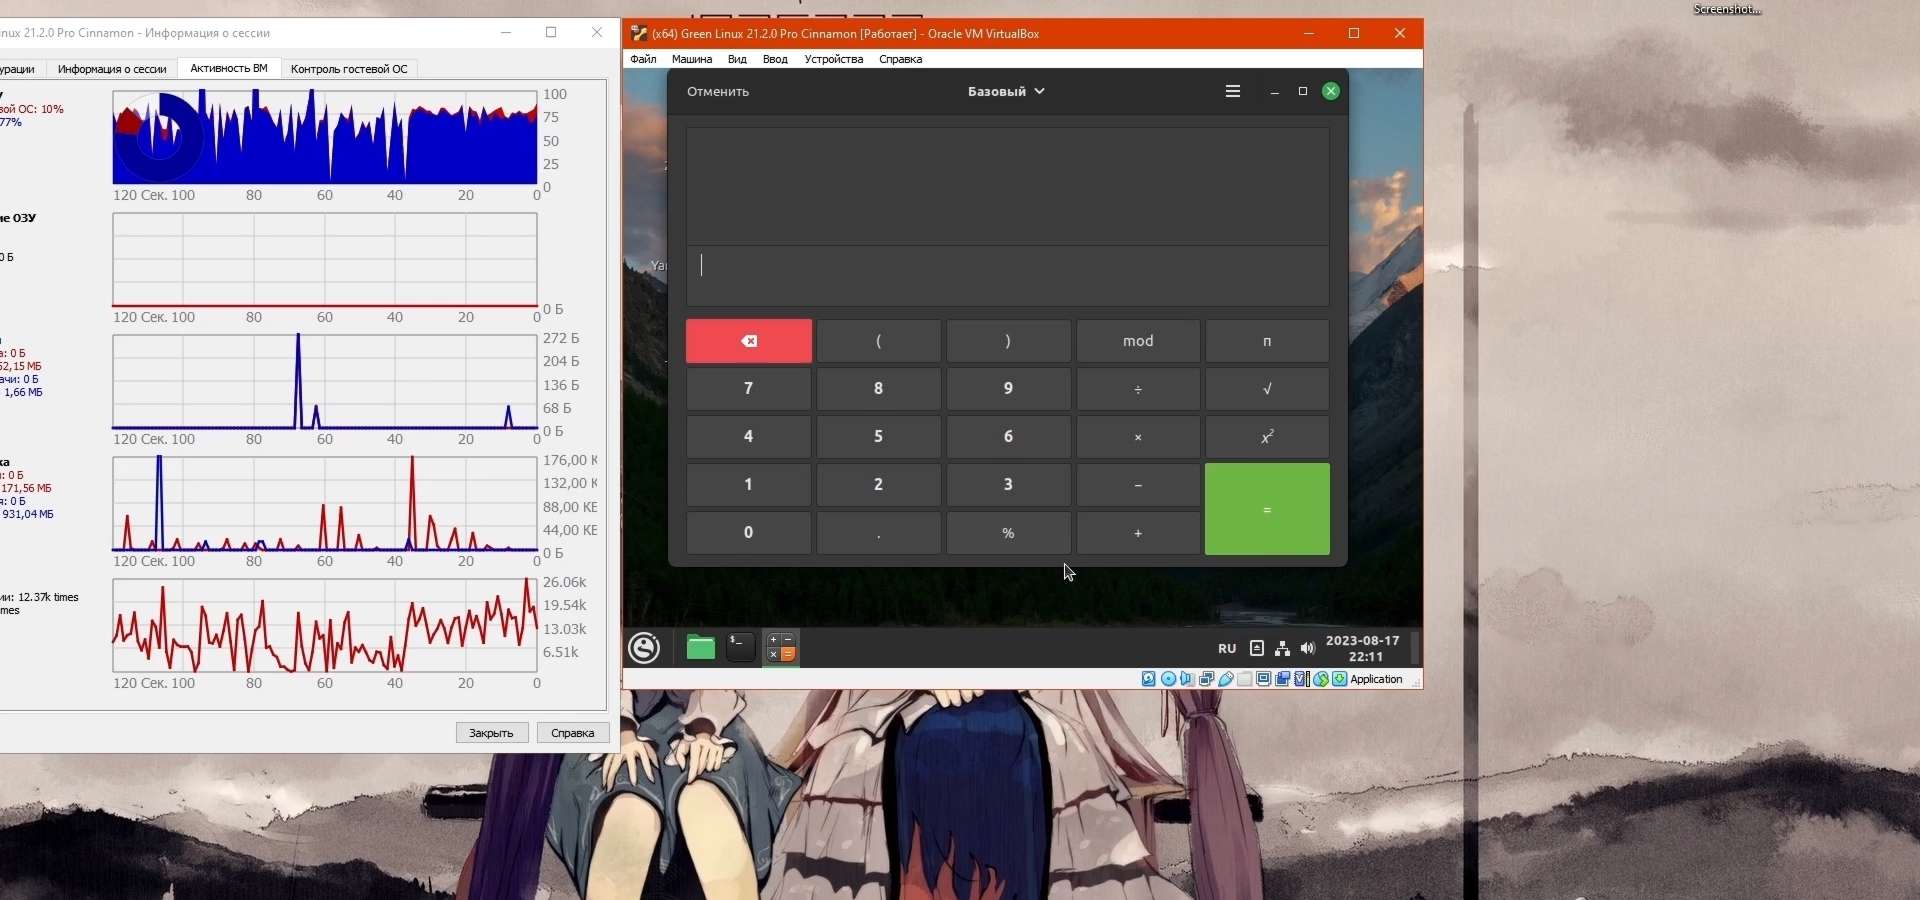The image size is (1920, 900).
Task: Expand the Базовый calculator mode dropdown
Action: 1006,91
